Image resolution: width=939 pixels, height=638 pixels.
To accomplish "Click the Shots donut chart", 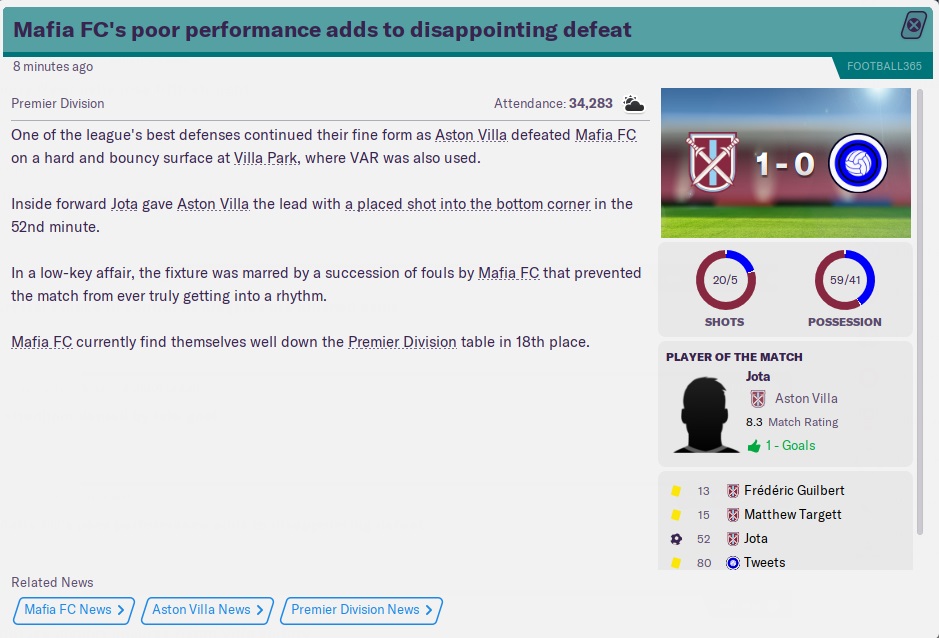I will click(725, 280).
